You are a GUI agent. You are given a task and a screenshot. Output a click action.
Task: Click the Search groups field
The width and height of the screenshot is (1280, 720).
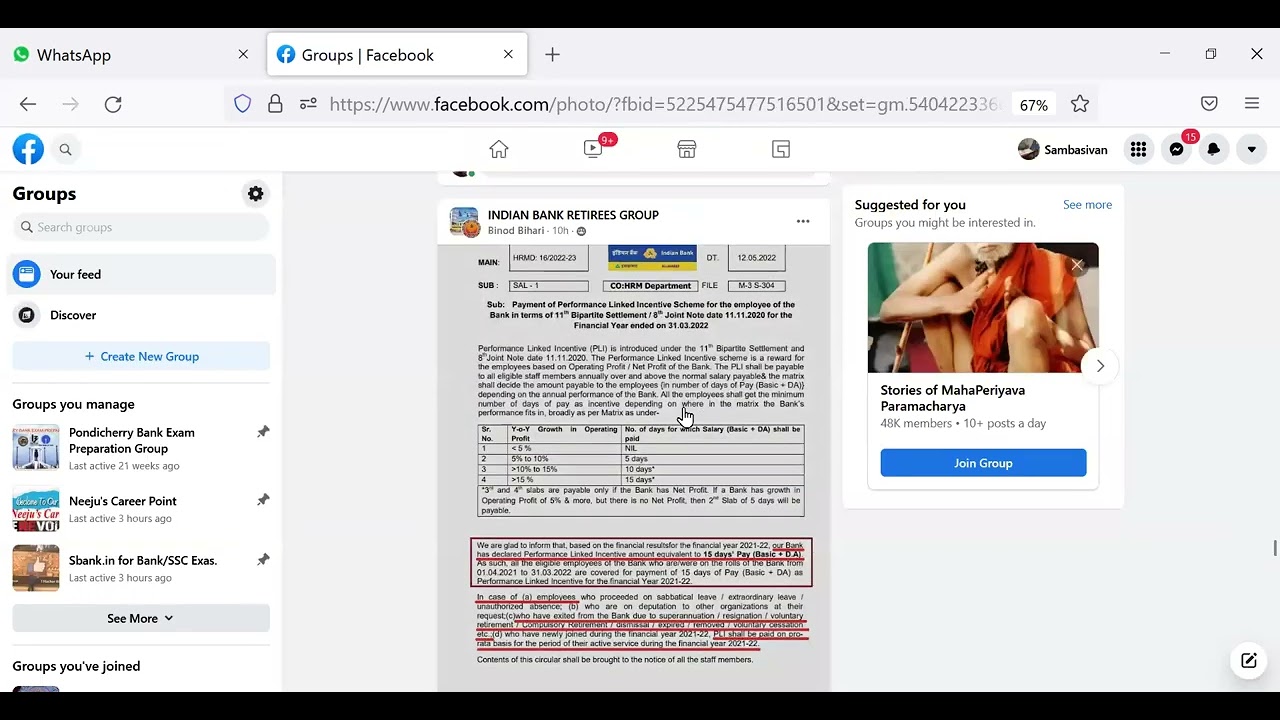[141, 227]
